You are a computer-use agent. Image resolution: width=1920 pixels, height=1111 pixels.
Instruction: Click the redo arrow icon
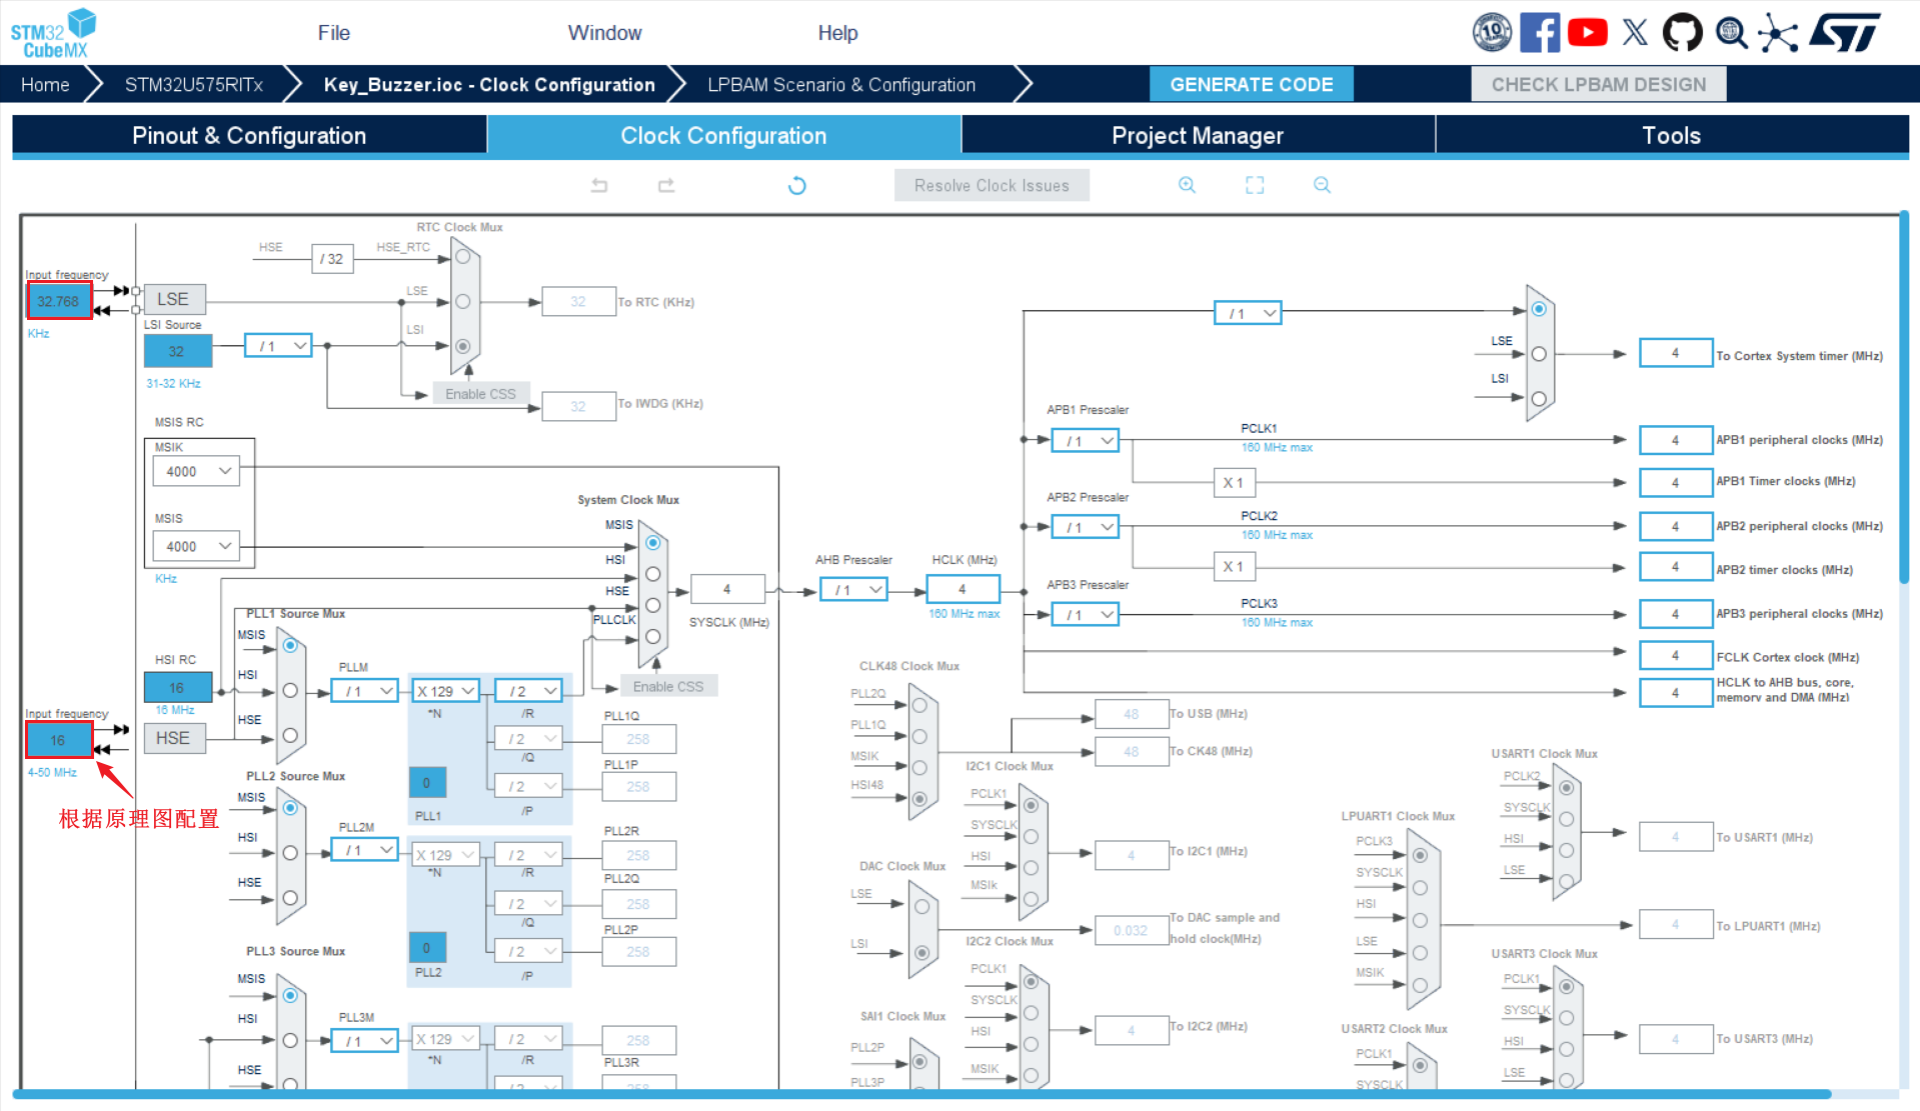click(666, 185)
